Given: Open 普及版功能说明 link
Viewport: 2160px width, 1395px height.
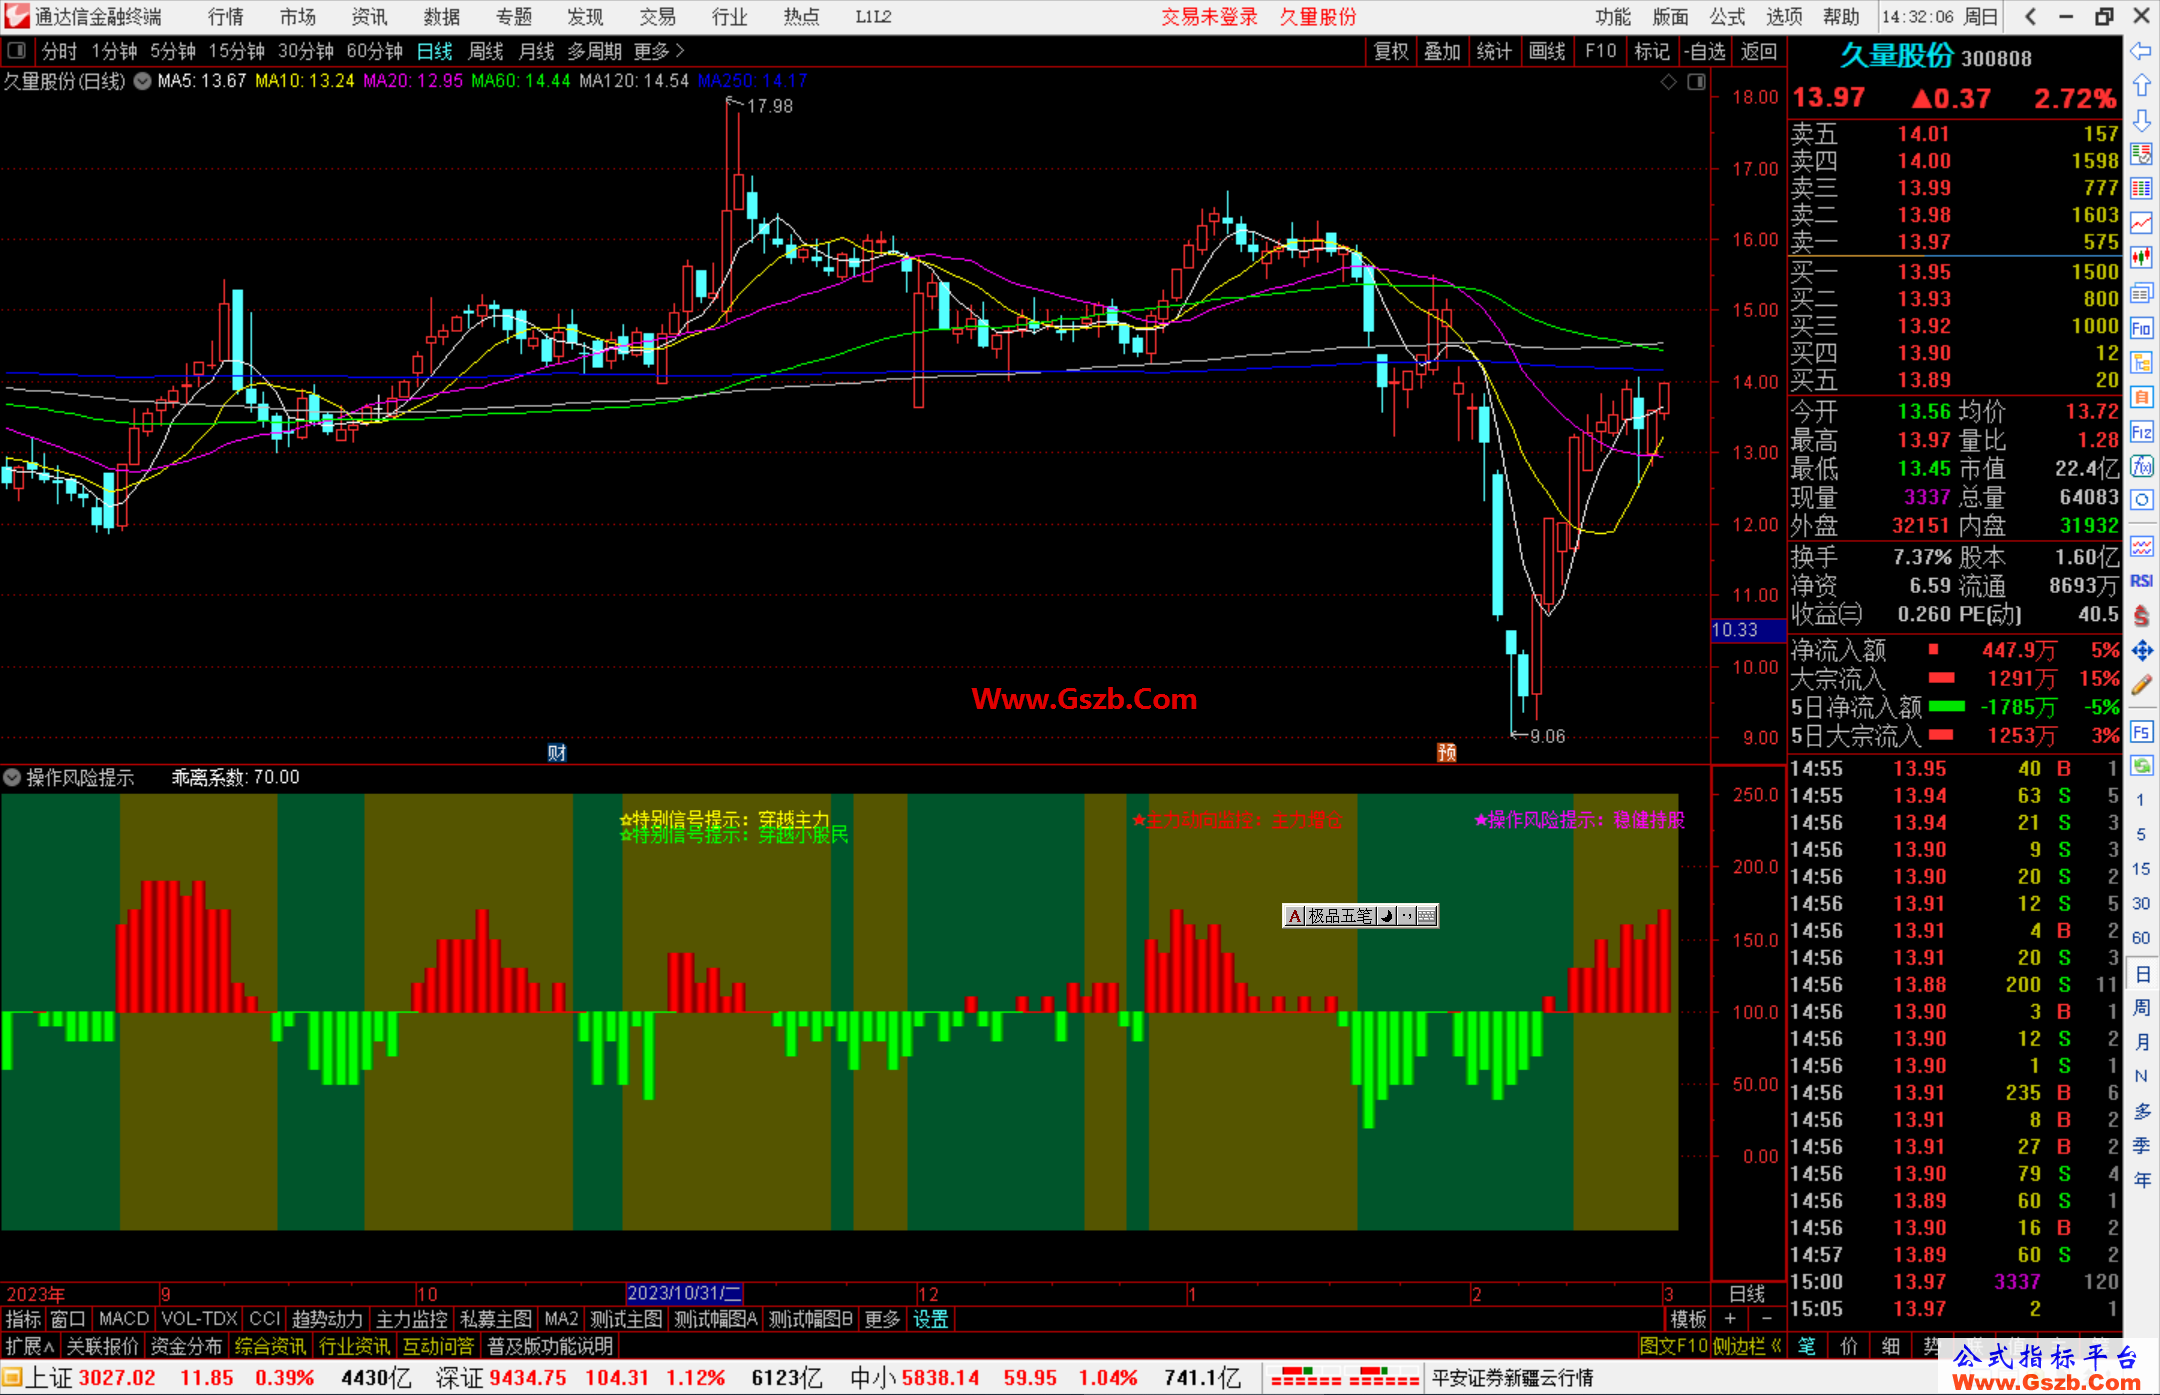Looking at the screenshot, I should click(550, 1346).
